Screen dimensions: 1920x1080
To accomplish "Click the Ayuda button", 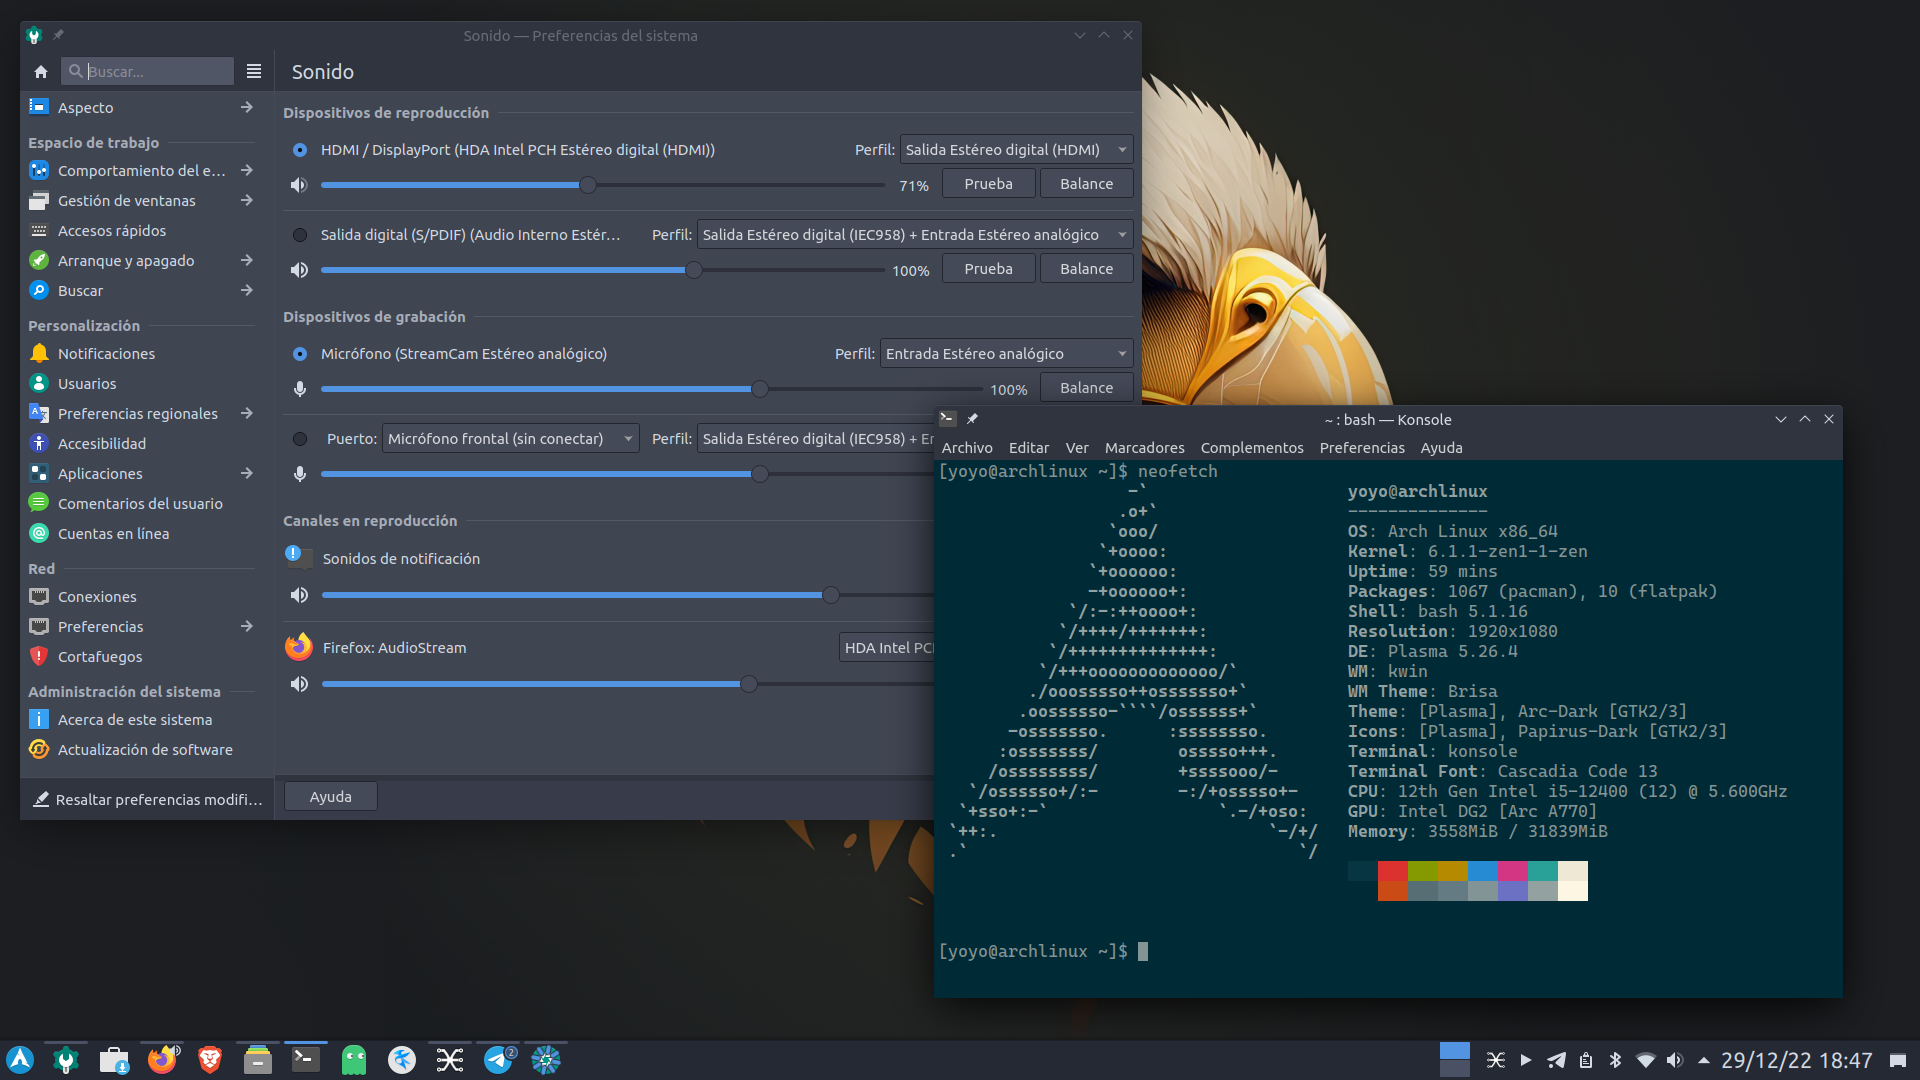I will [330, 797].
